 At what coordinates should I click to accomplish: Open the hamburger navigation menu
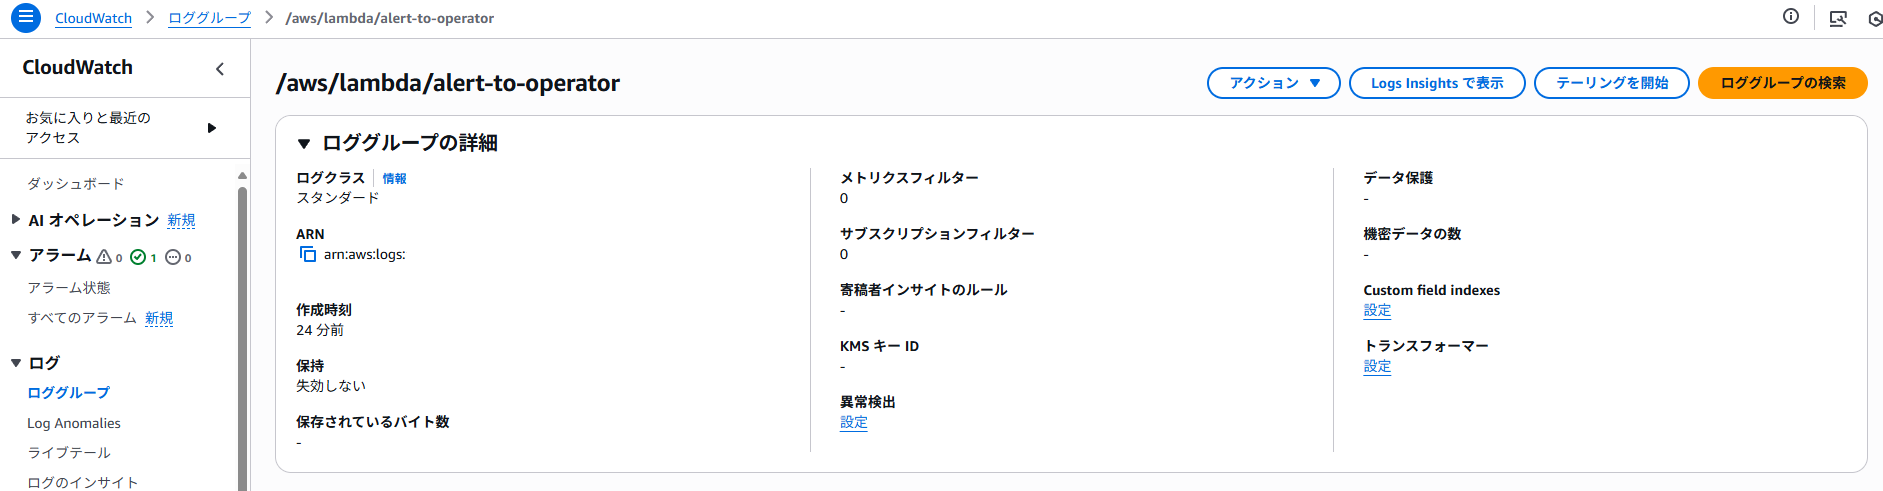pyautogui.click(x=26, y=18)
